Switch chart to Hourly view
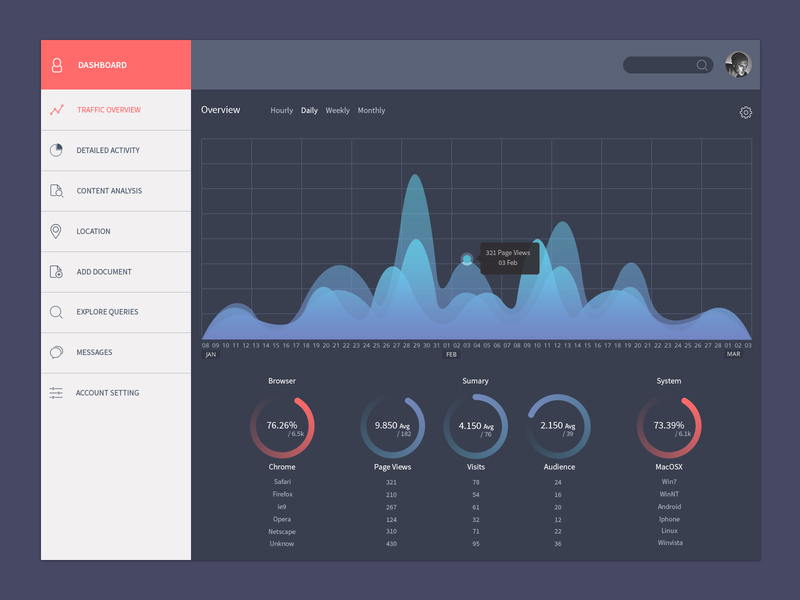 coord(282,110)
